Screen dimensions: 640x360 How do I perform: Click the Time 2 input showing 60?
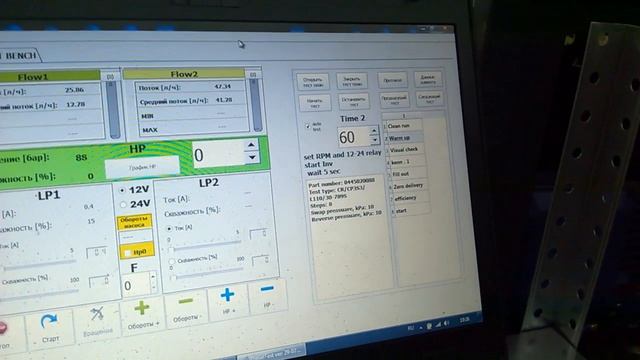pos(353,137)
